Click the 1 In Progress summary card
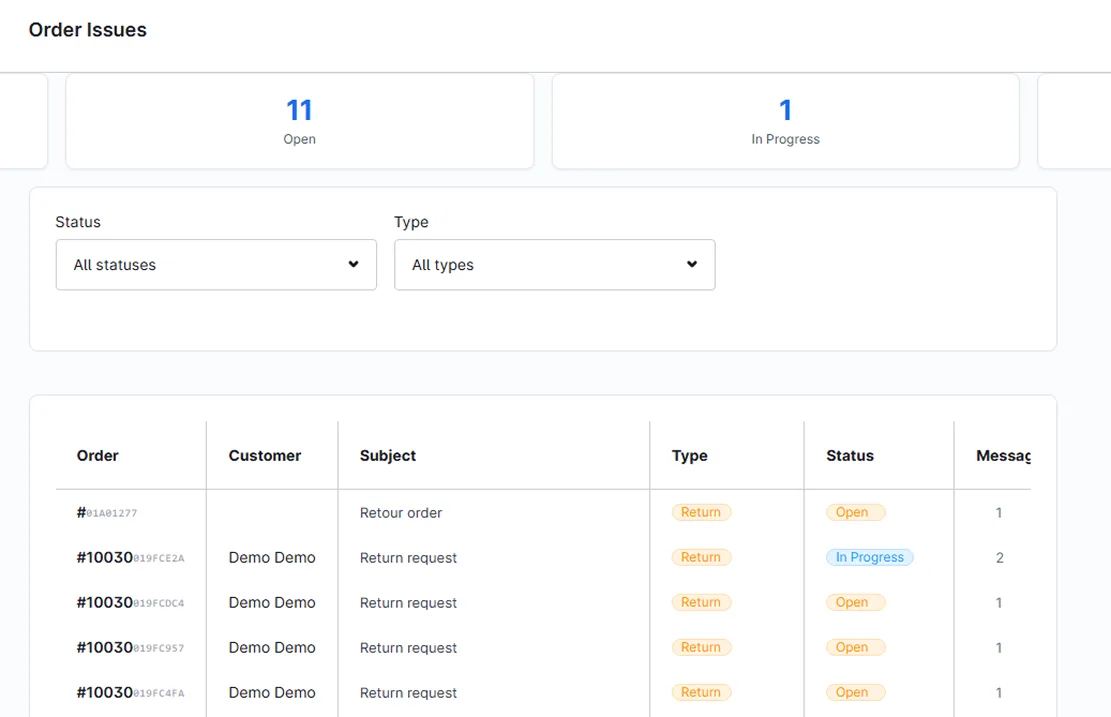This screenshot has width=1111, height=717. coord(785,121)
